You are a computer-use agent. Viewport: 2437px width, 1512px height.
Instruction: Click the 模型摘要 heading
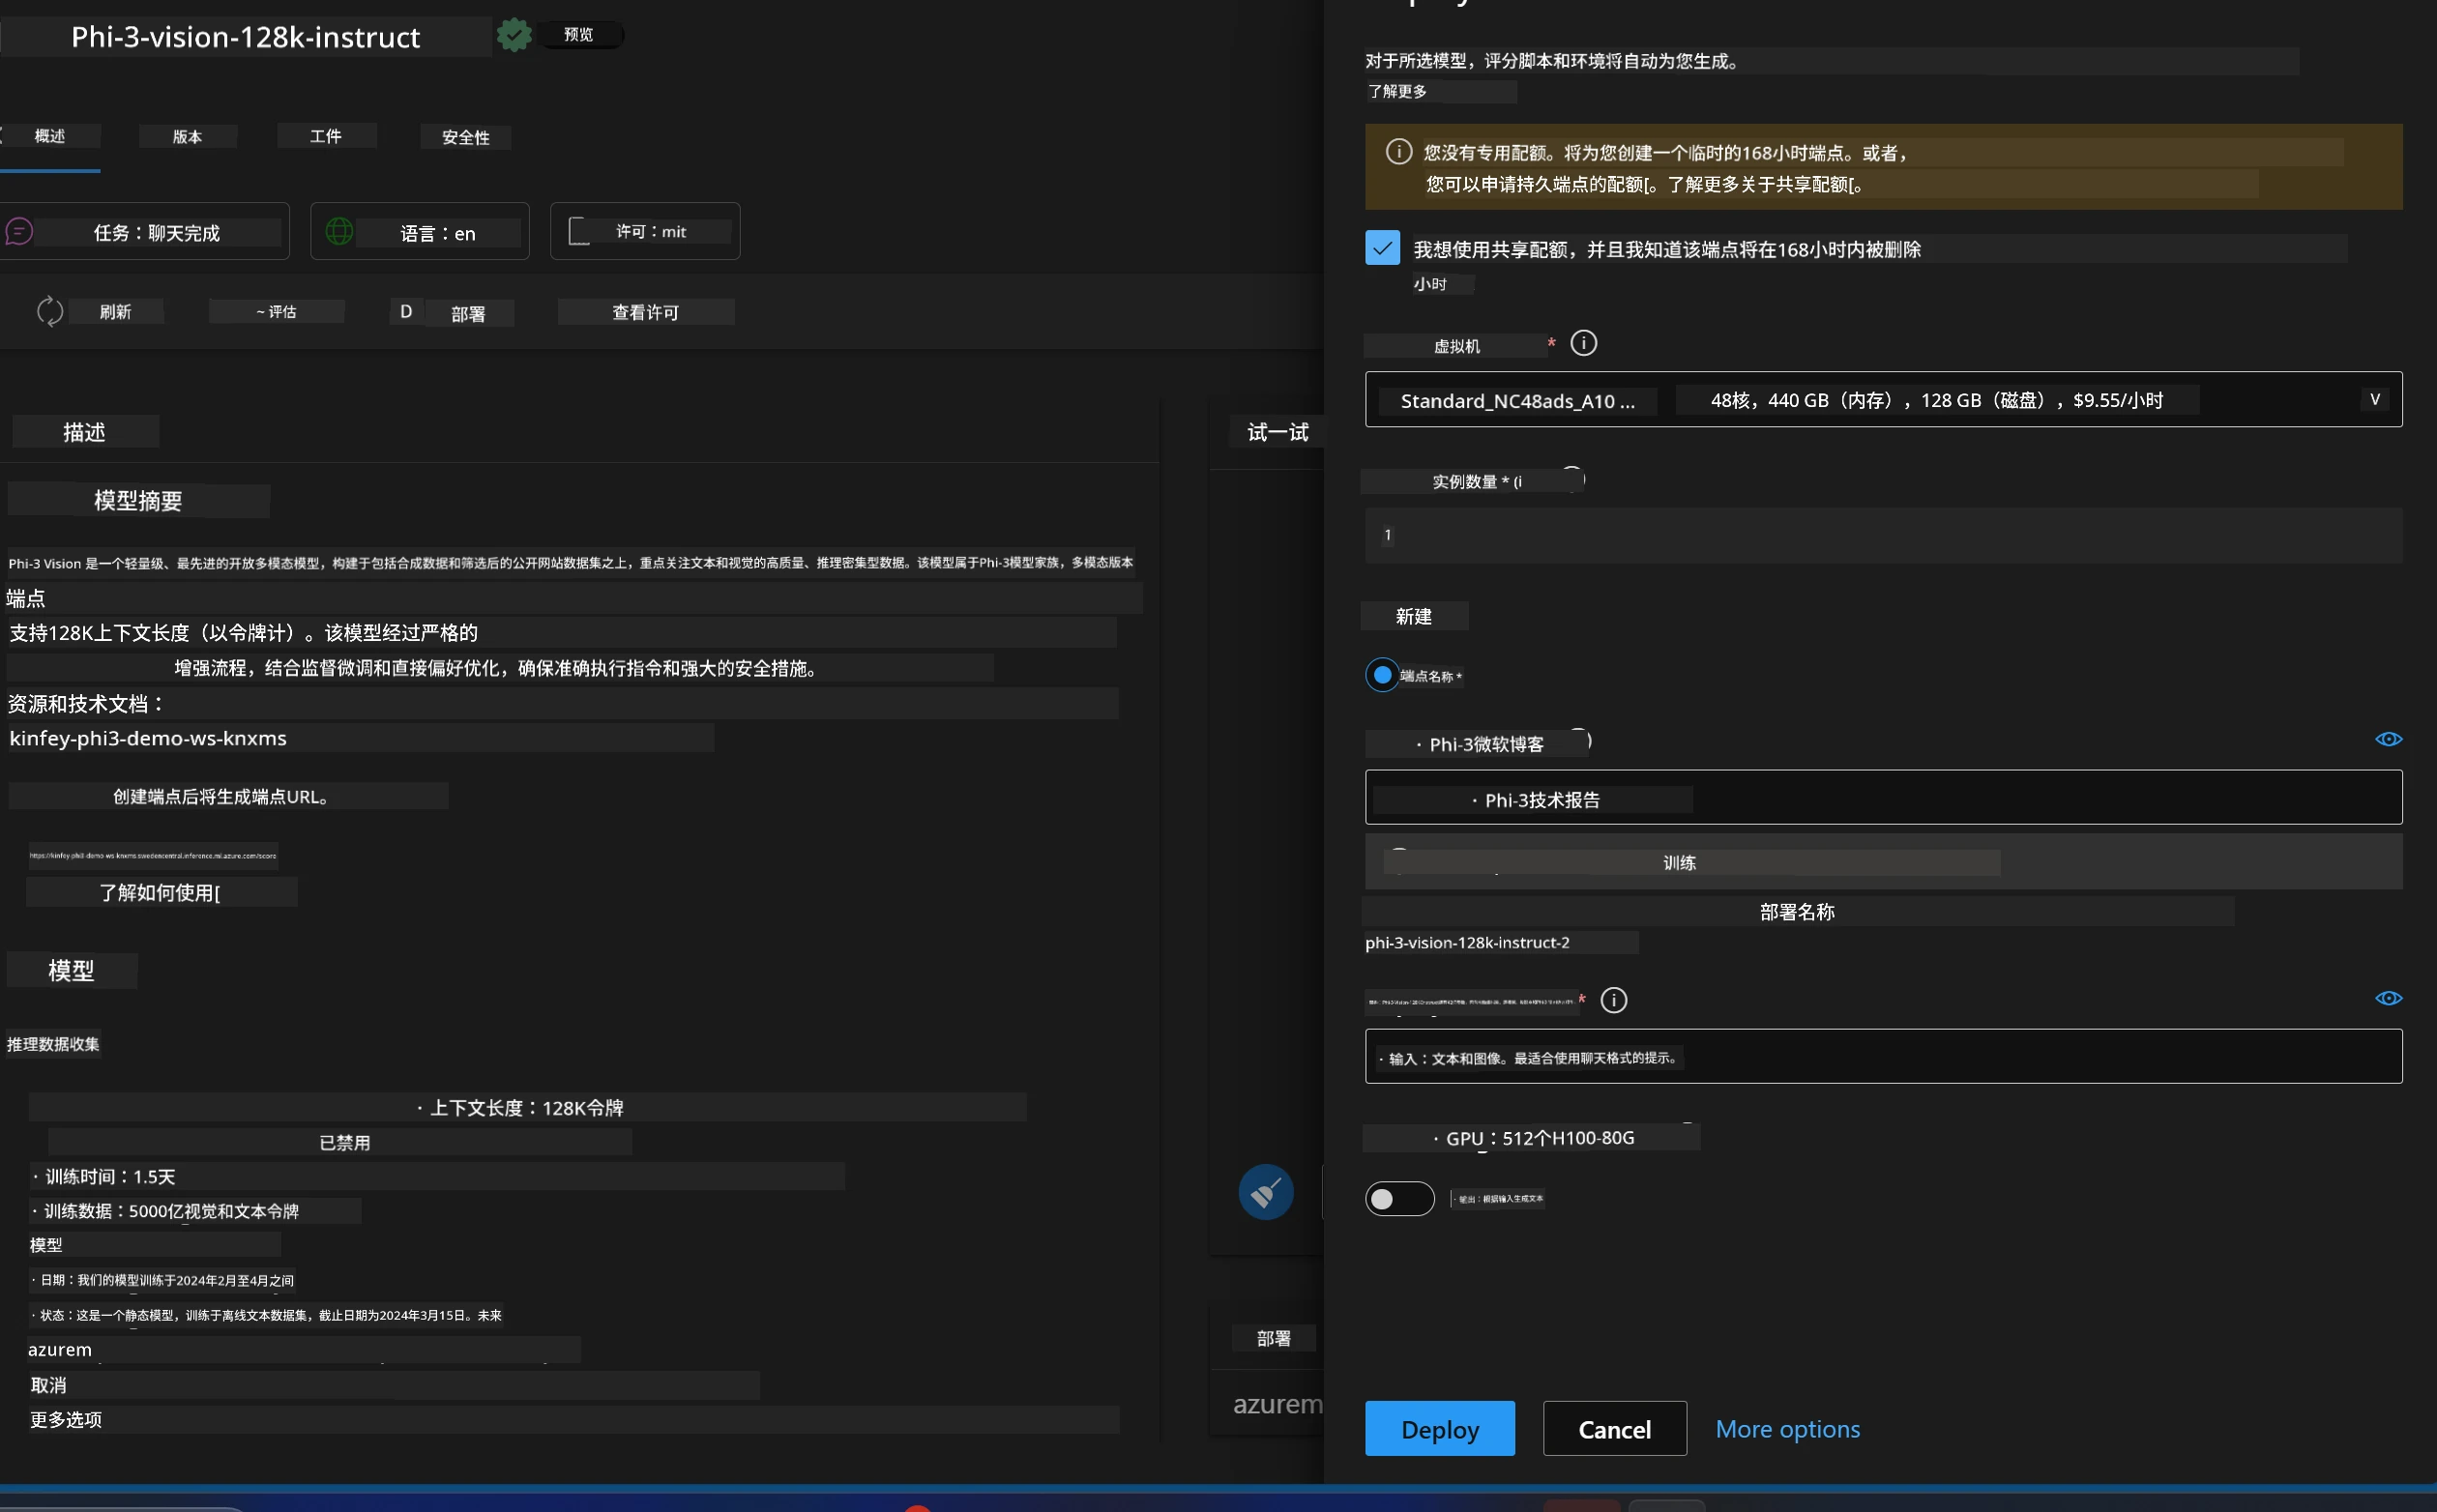(x=138, y=500)
